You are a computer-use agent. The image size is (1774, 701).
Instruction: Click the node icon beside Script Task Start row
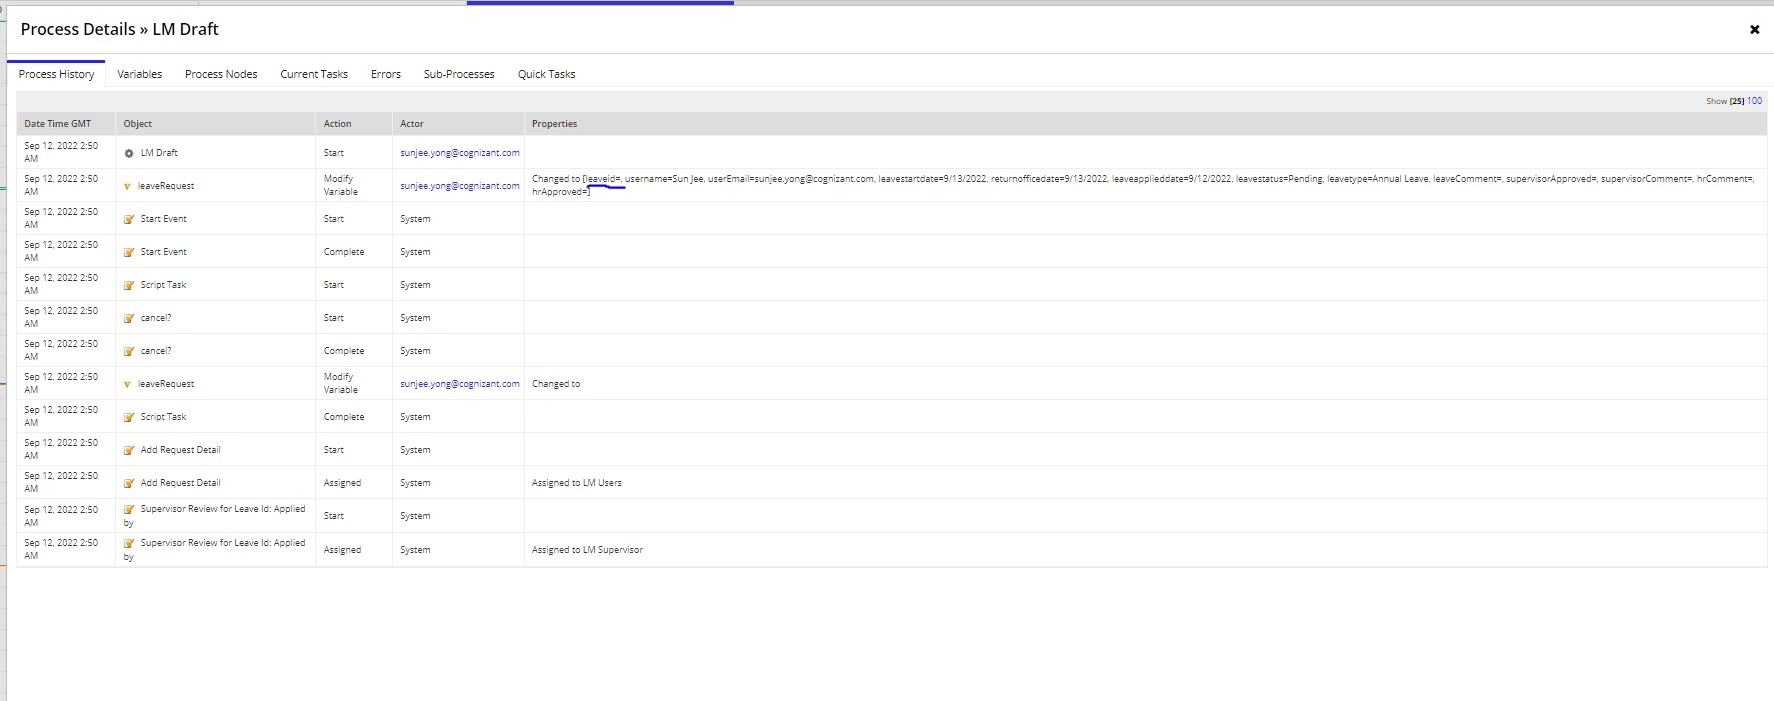point(129,285)
